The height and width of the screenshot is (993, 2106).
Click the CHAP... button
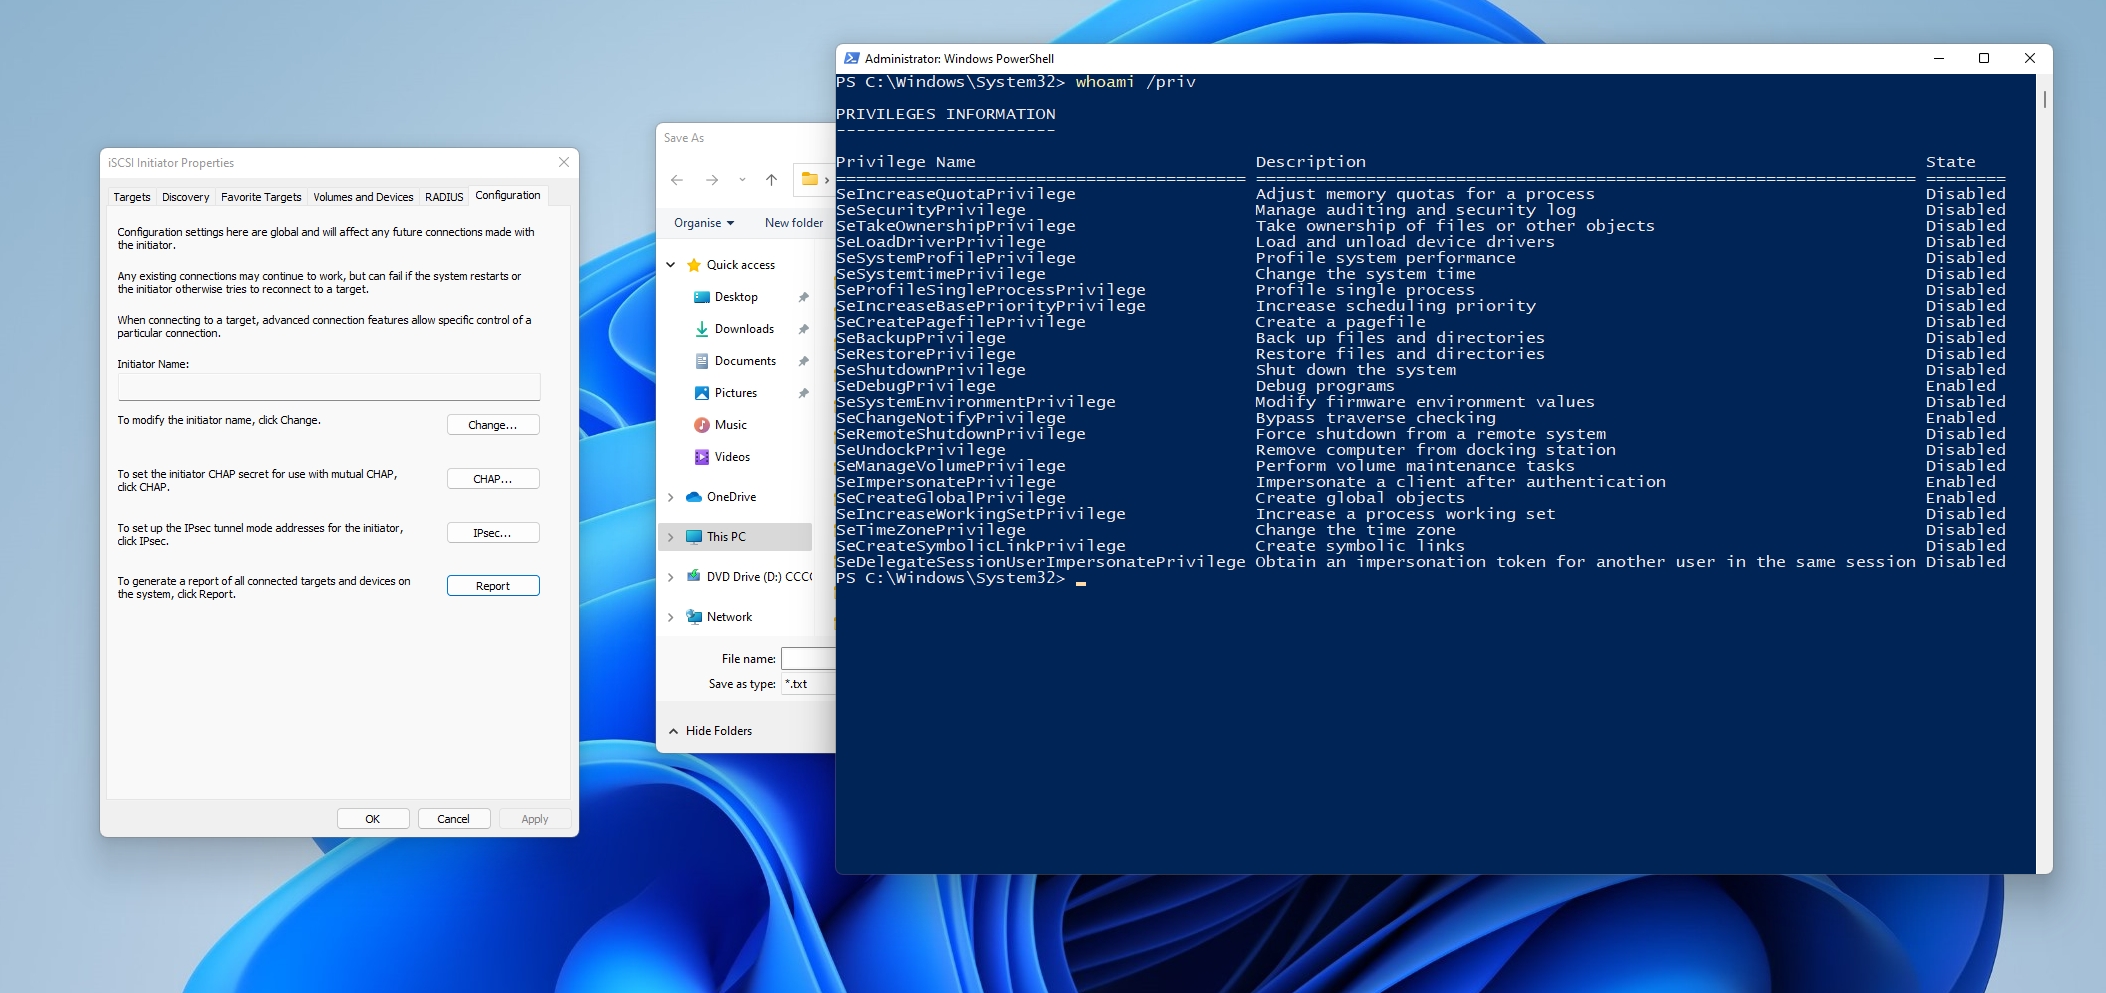pos(493,479)
